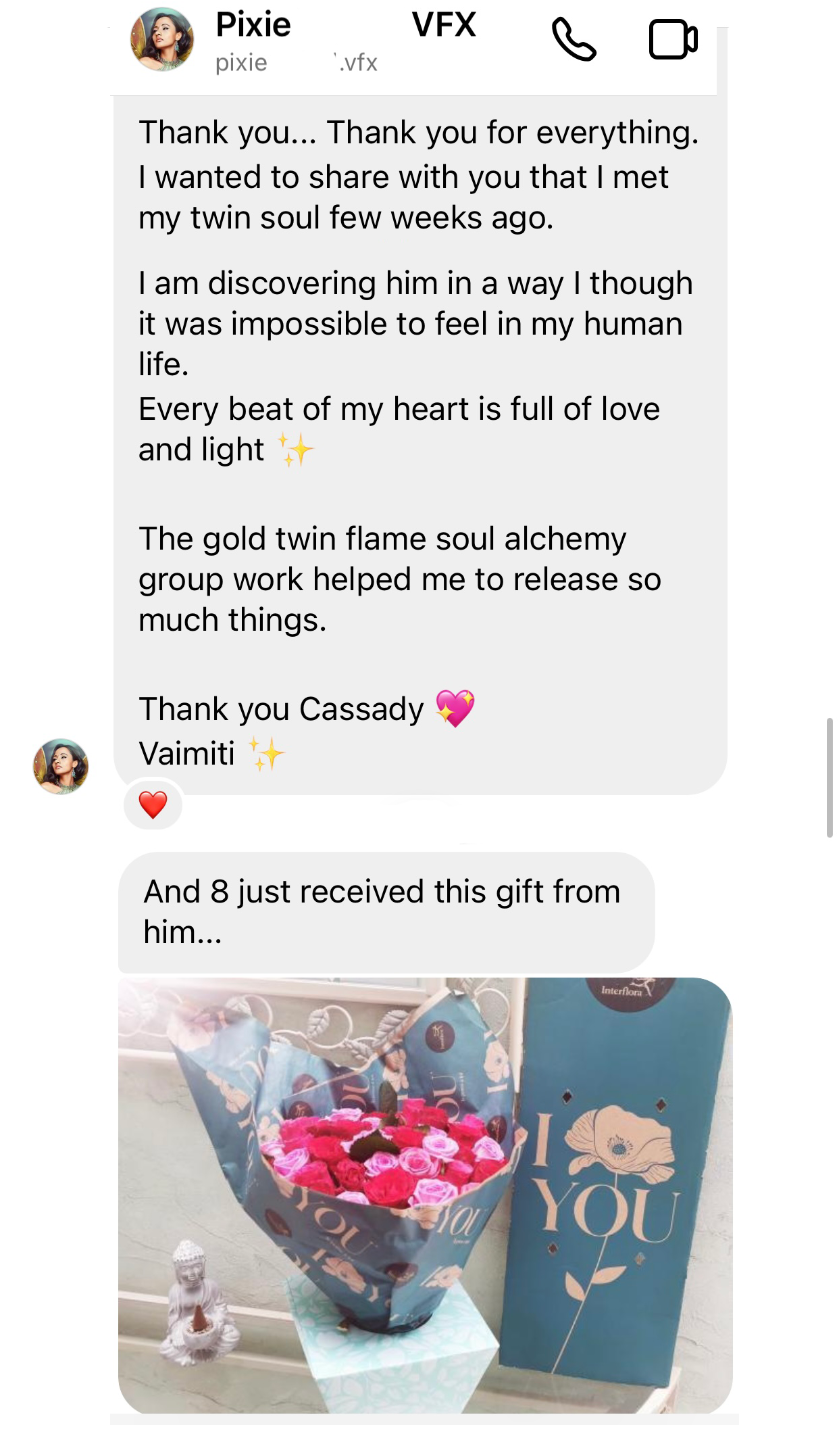Viewport: 839px width, 1440px height.
Task: Tap the sparkles emoji after 'and light'
Action: (x=296, y=450)
